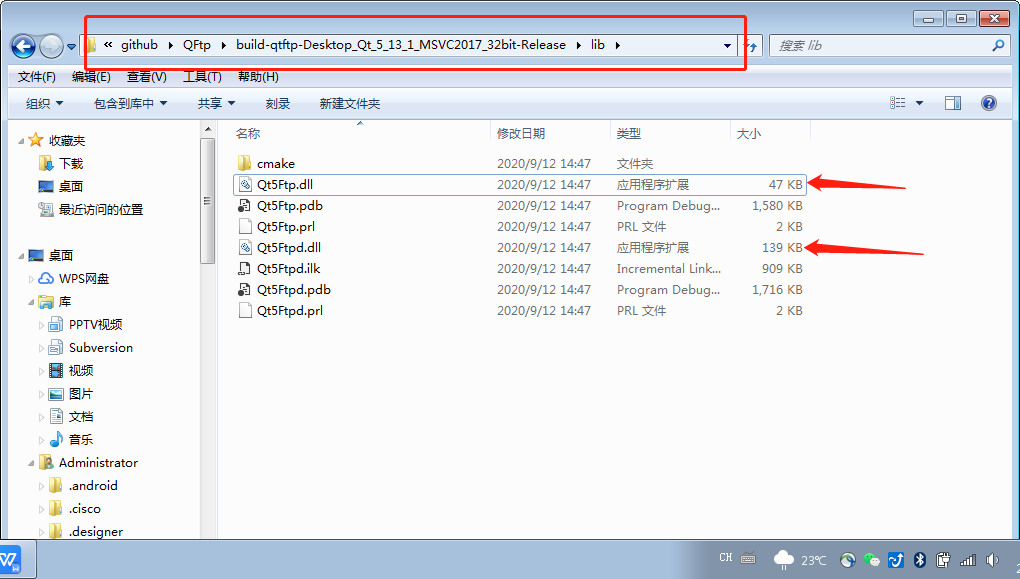
Task: Click the Bluetooth system tray icon
Action: [x=918, y=560]
